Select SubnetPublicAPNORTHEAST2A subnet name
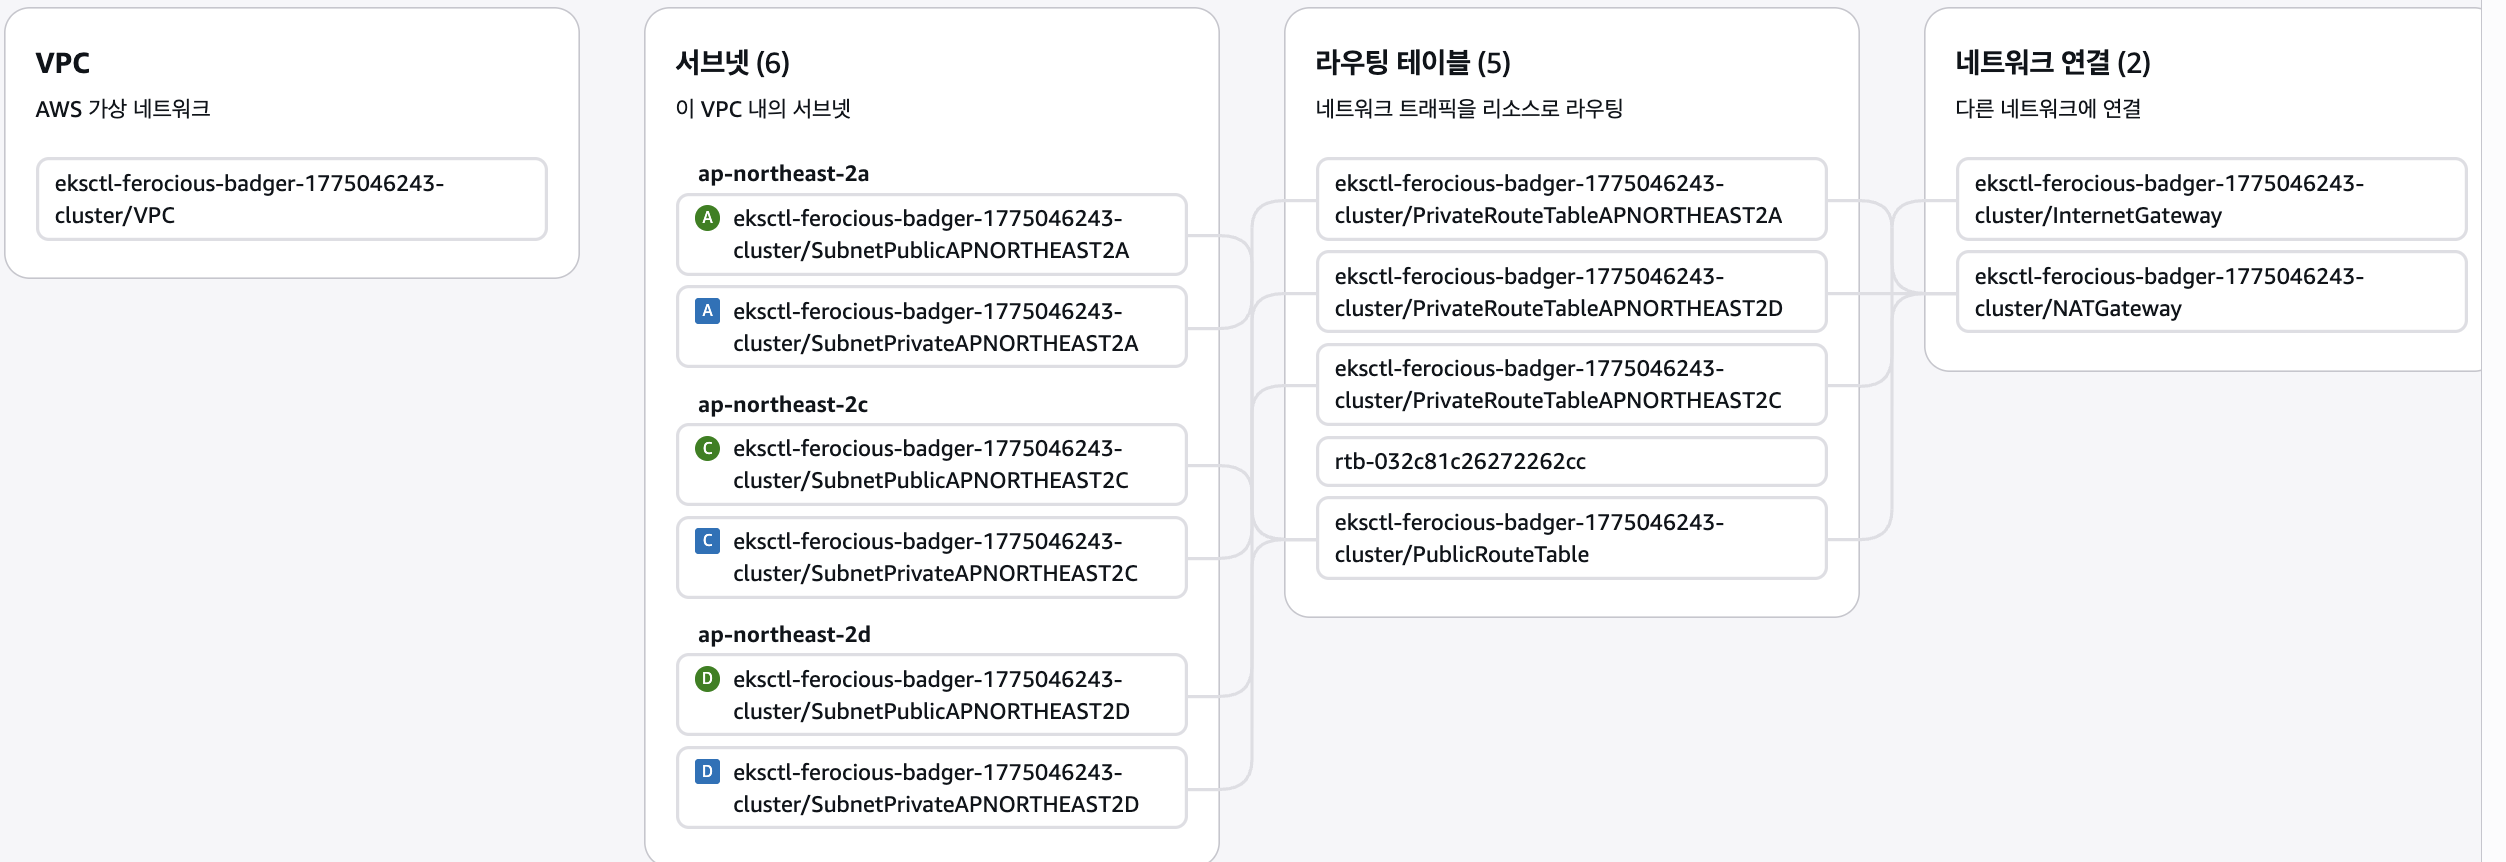Viewport: 2506px width, 862px height. click(931, 234)
